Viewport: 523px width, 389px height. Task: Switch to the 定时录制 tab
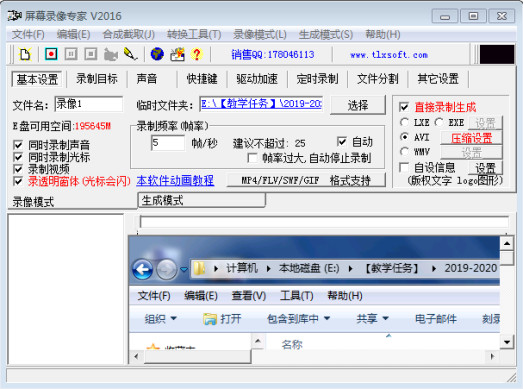tap(317, 79)
